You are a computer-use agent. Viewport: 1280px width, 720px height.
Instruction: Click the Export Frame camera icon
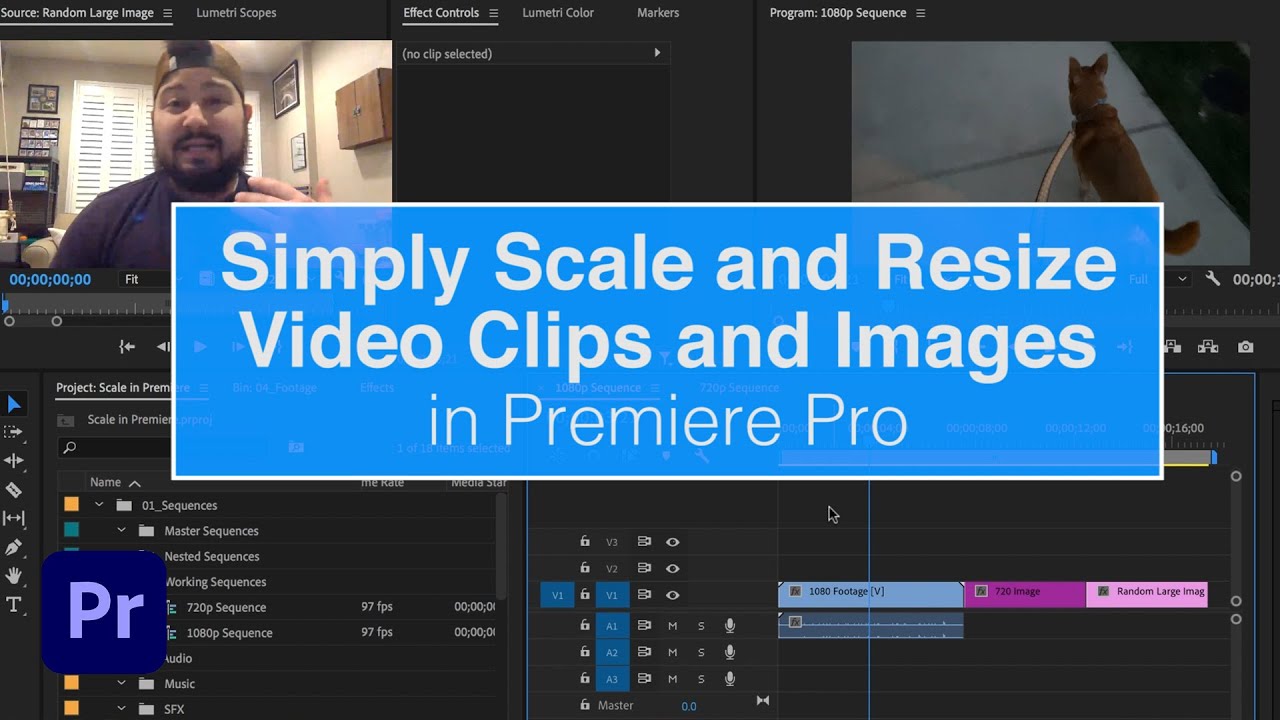coord(1245,347)
